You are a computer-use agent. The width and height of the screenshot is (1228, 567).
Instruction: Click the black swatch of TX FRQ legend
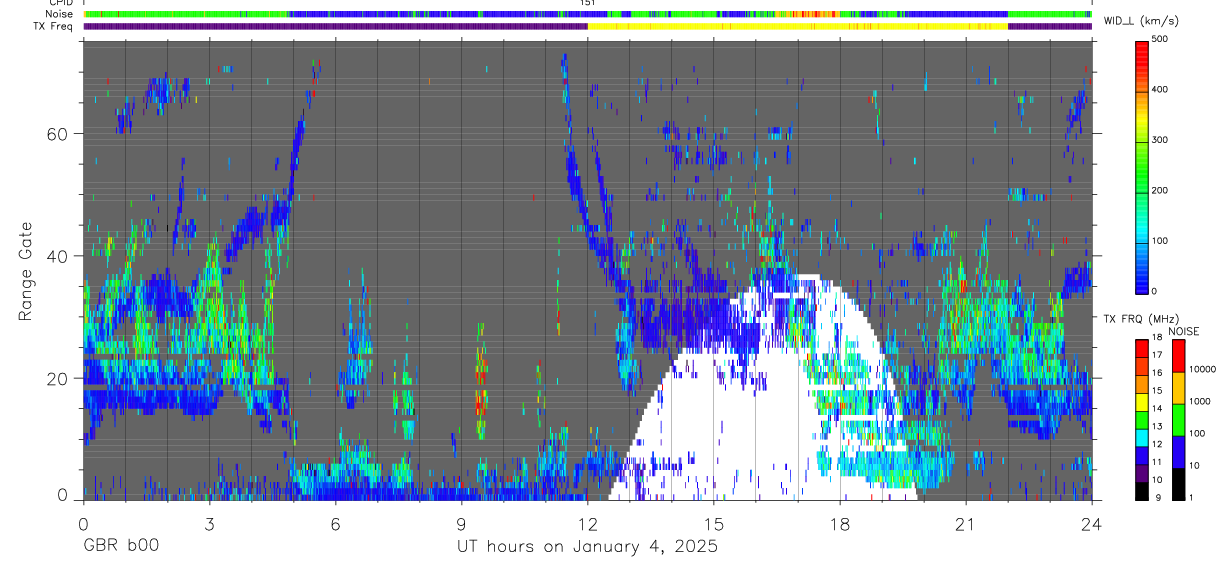1142,490
